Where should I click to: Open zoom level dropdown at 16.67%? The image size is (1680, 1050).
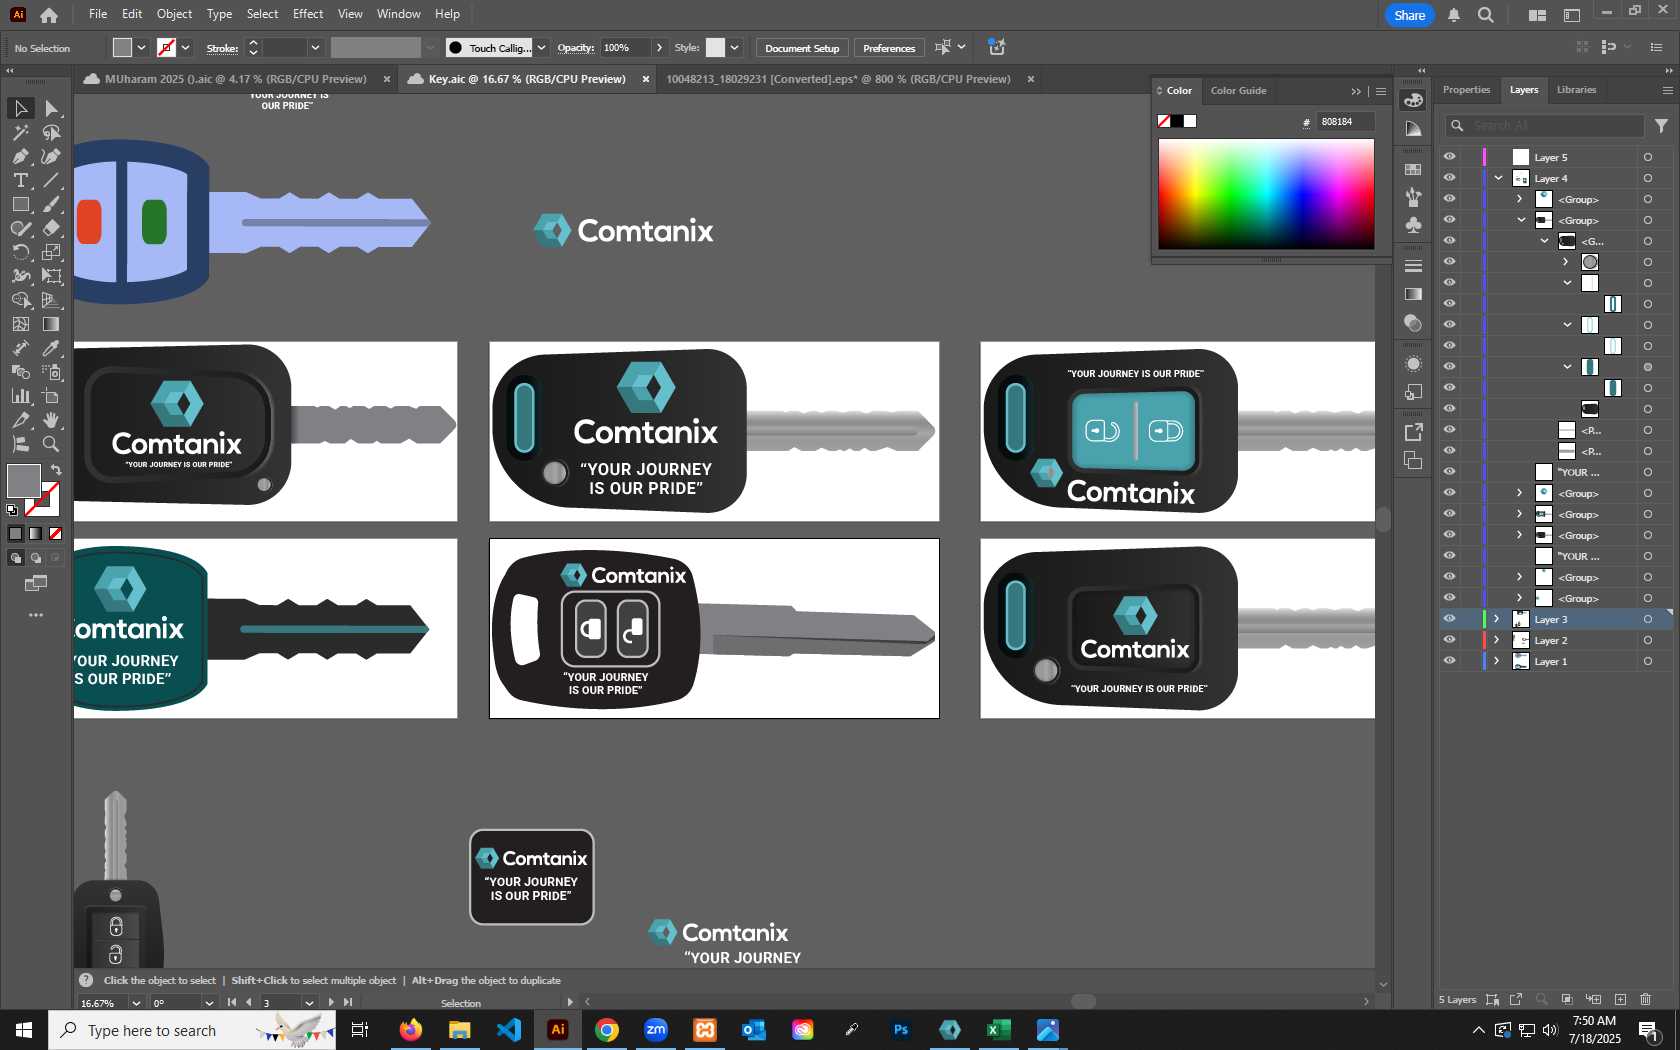[136, 1003]
